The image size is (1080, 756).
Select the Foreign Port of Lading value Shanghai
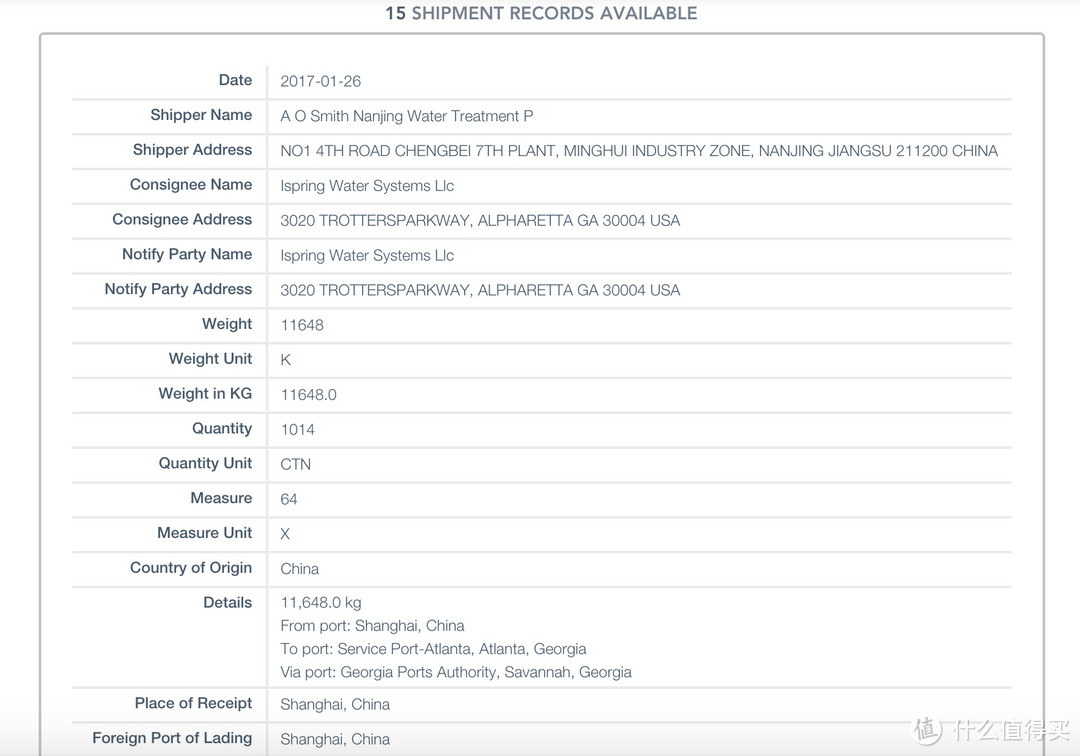click(335, 739)
